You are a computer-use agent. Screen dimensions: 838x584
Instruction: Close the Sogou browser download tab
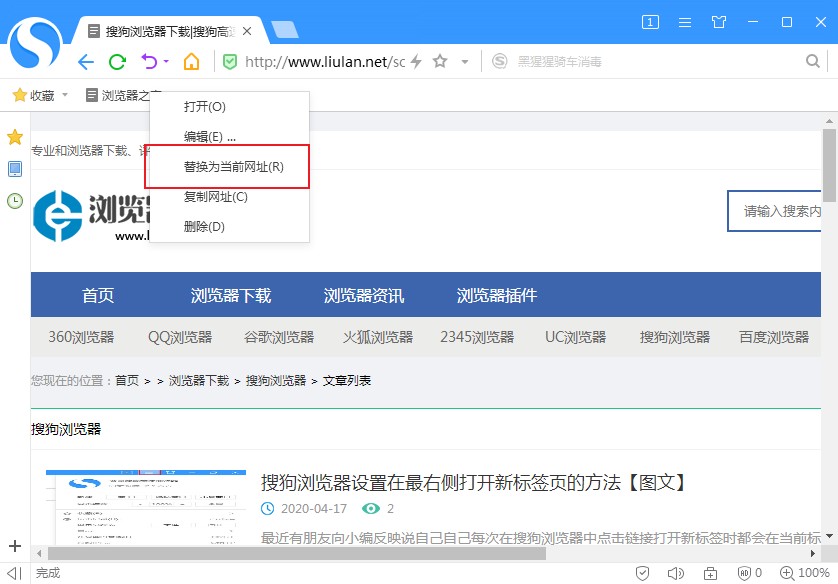(x=247, y=32)
